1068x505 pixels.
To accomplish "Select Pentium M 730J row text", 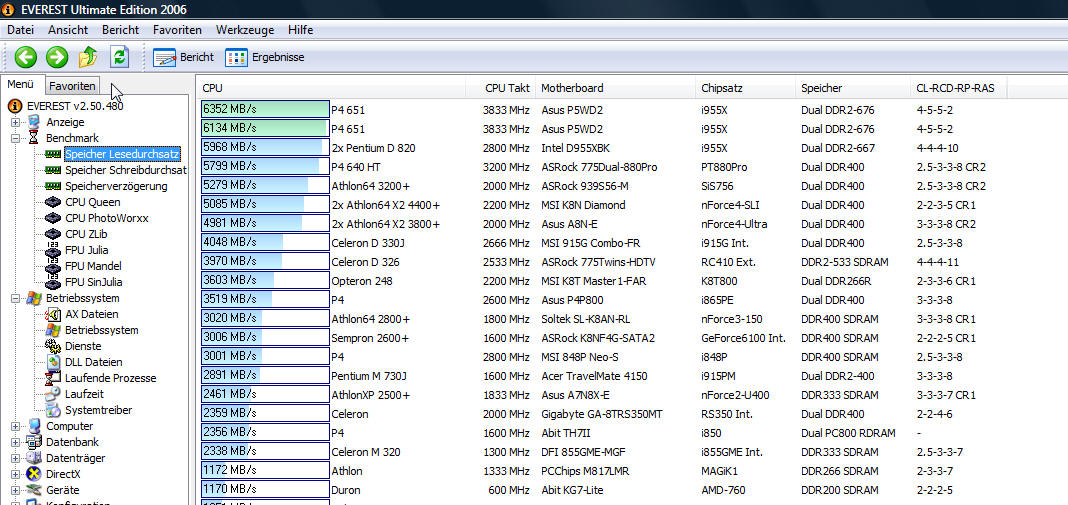I will click(x=369, y=376).
